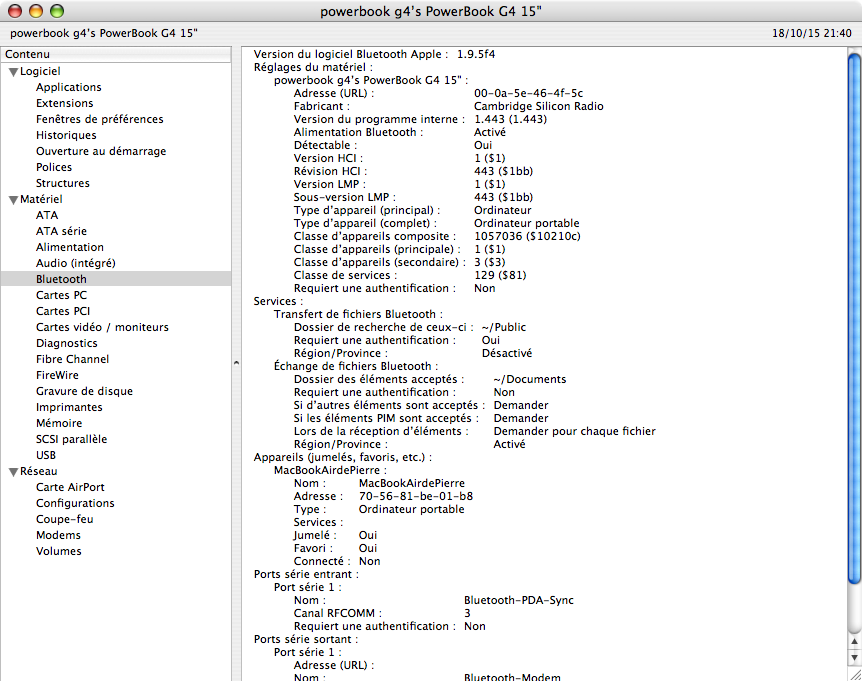Select ATA série entry
The width and height of the screenshot is (862, 681).
(62, 231)
